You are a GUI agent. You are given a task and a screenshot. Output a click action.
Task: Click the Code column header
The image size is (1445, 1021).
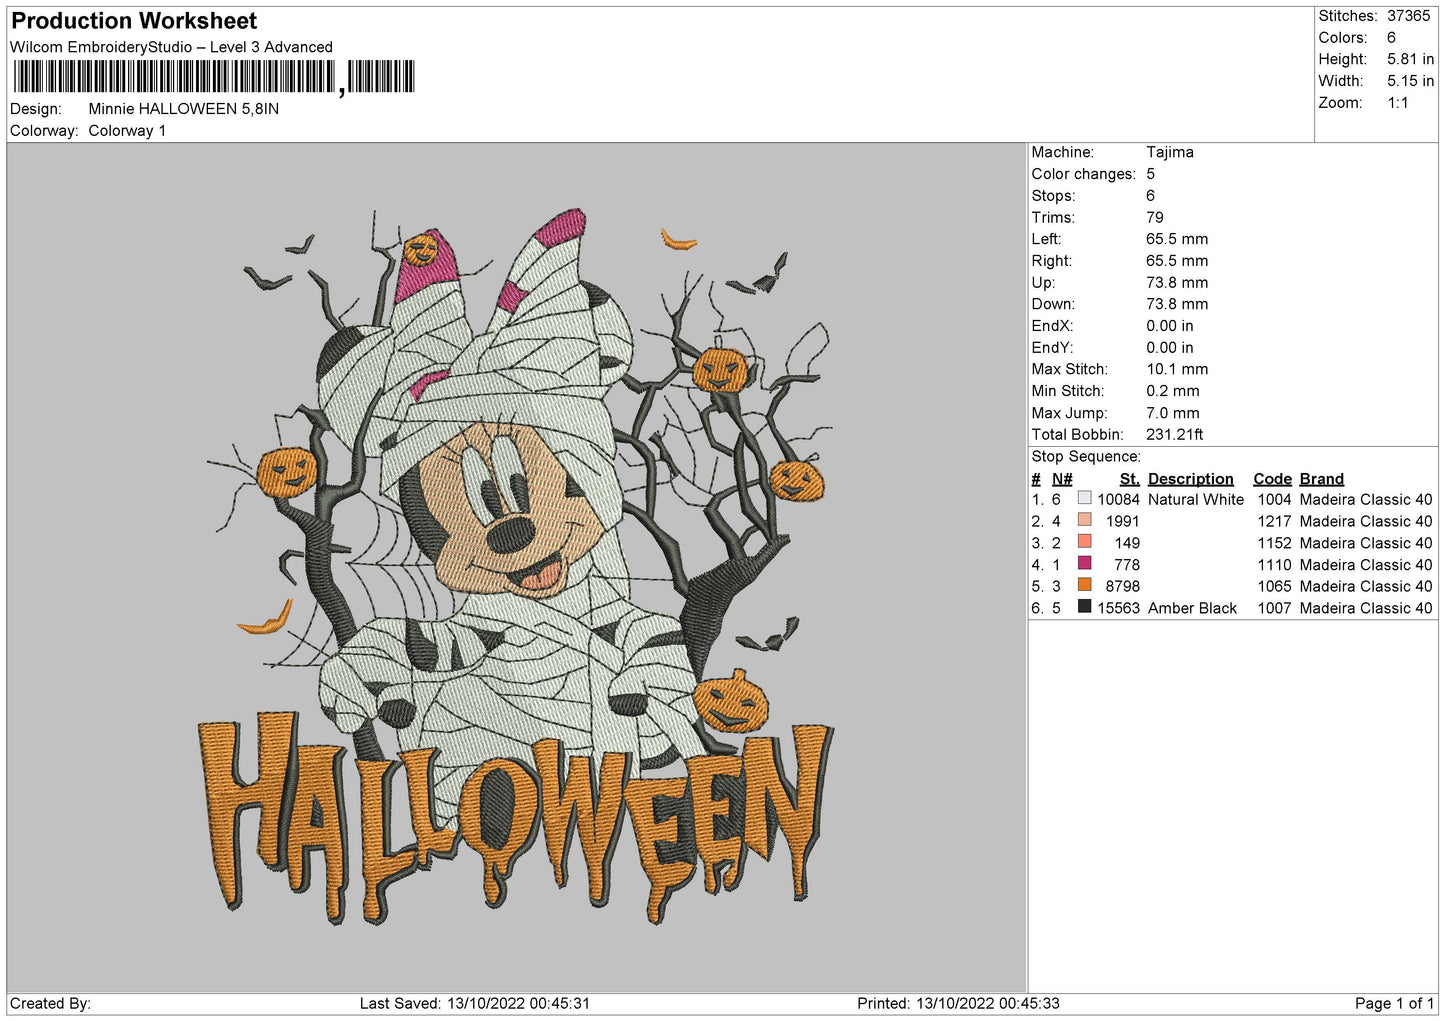point(1272,479)
